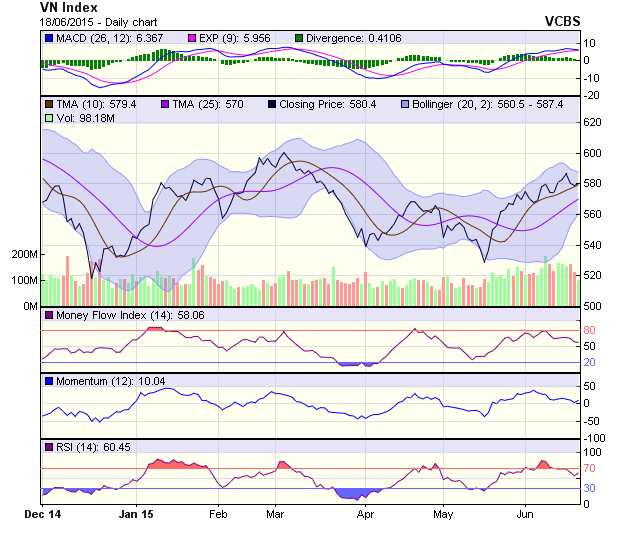
Task: Click the 100M volume axis label
Action: point(25,280)
